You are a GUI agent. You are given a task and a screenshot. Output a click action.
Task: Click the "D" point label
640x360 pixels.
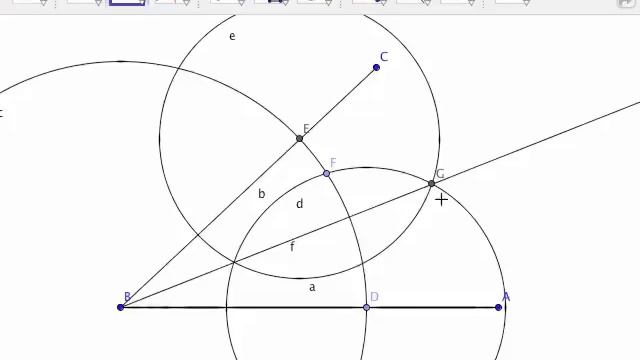(374, 297)
